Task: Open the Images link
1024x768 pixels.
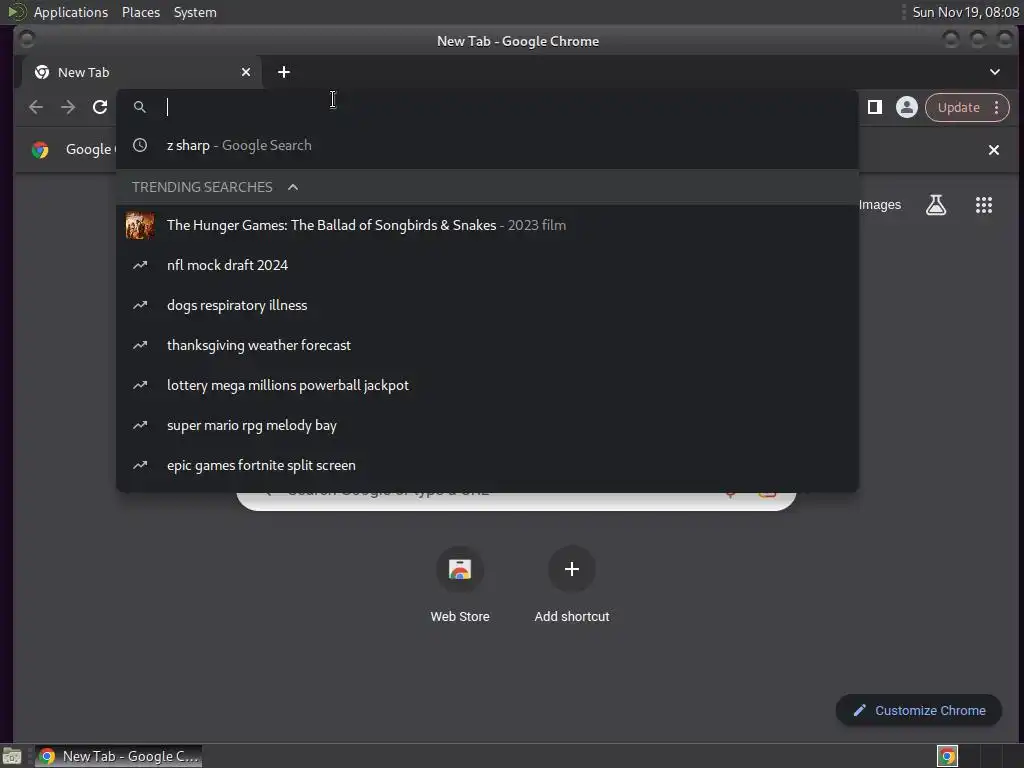Action: click(879, 205)
